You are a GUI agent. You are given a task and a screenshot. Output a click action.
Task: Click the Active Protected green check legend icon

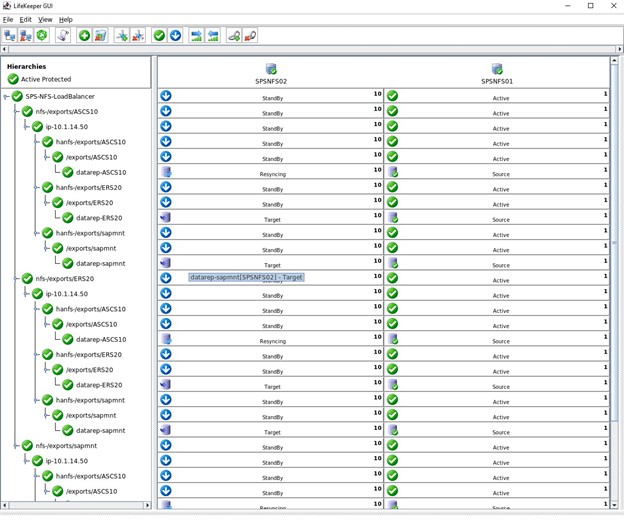[x=13, y=79]
